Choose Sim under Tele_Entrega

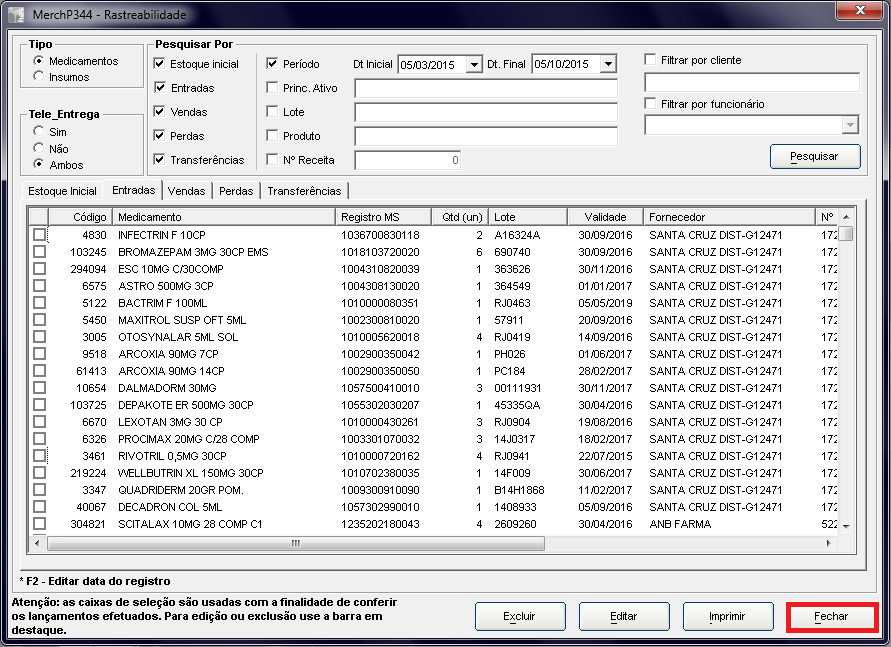[x=39, y=131]
